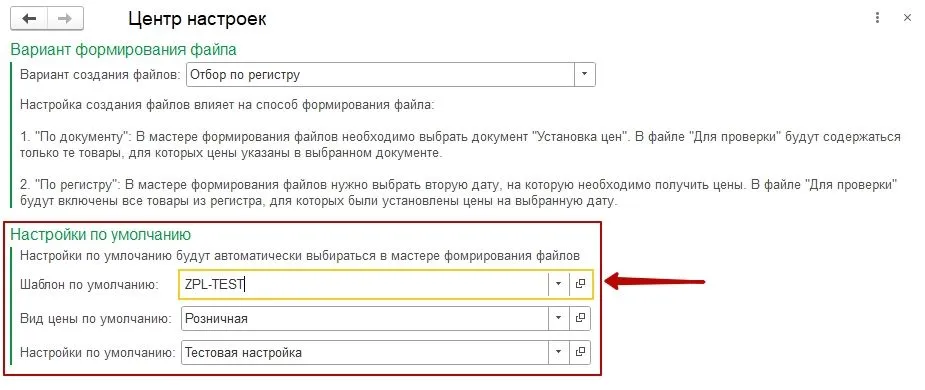This screenshot has height=390, width=925.
Task: Click the Вид цены по умолчанию label
Action: pos(96,319)
